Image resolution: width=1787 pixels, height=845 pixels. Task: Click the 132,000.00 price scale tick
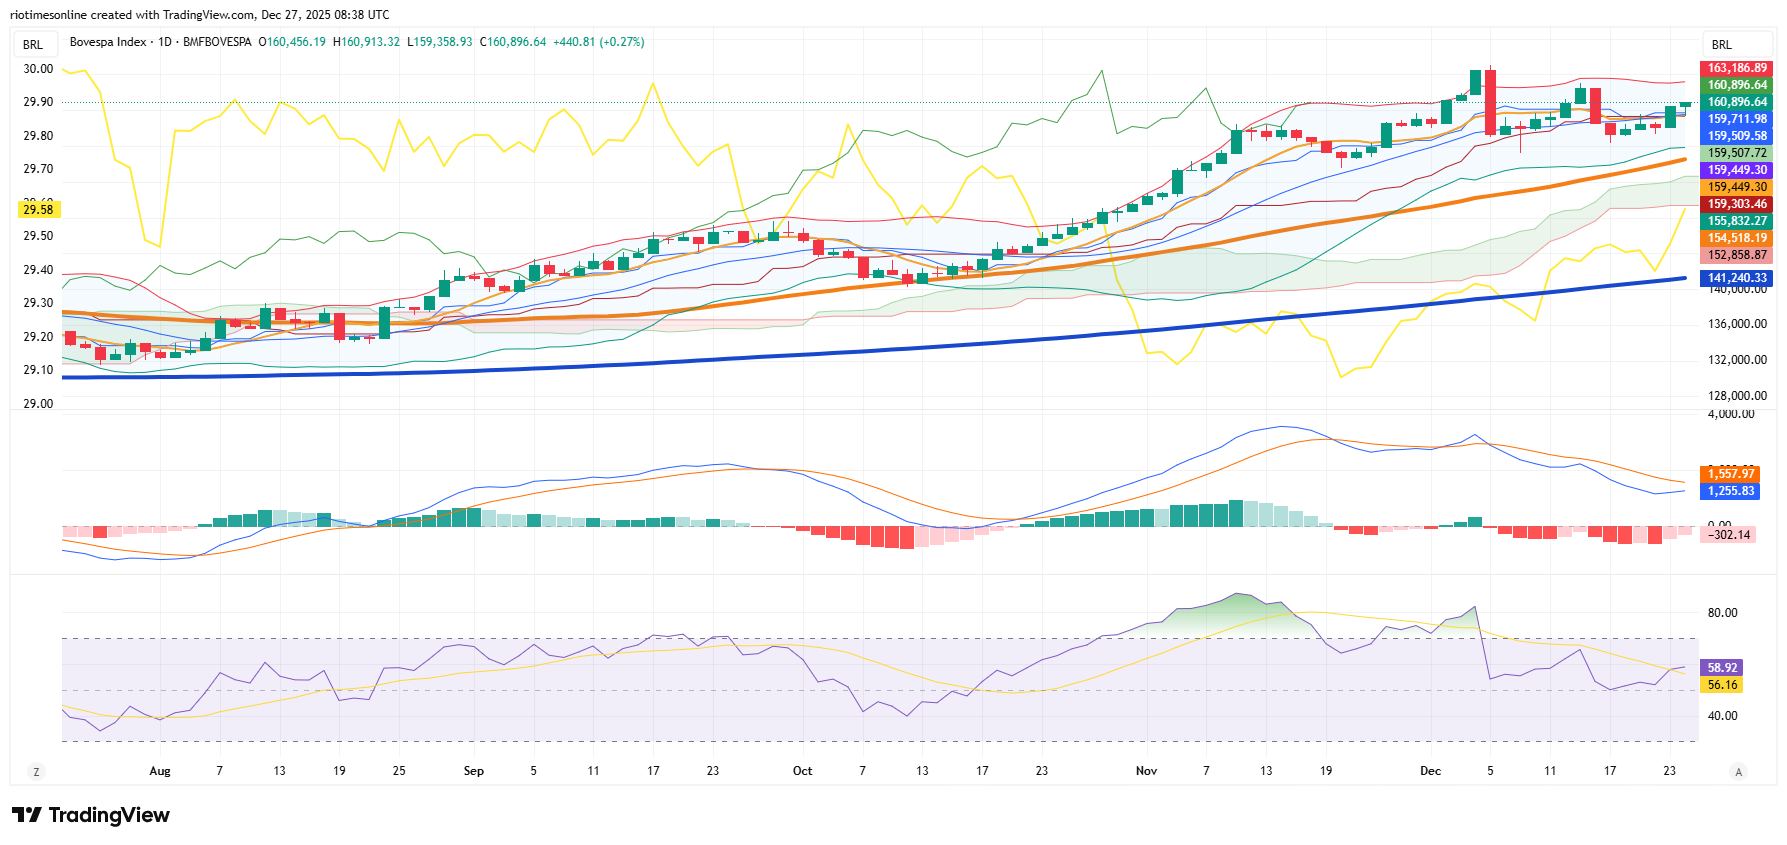coord(1737,360)
